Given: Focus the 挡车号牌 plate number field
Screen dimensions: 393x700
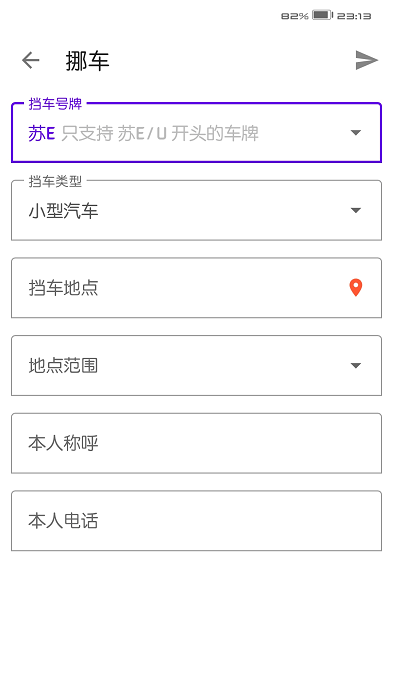Looking at the screenshot, I should pos(196,133).
